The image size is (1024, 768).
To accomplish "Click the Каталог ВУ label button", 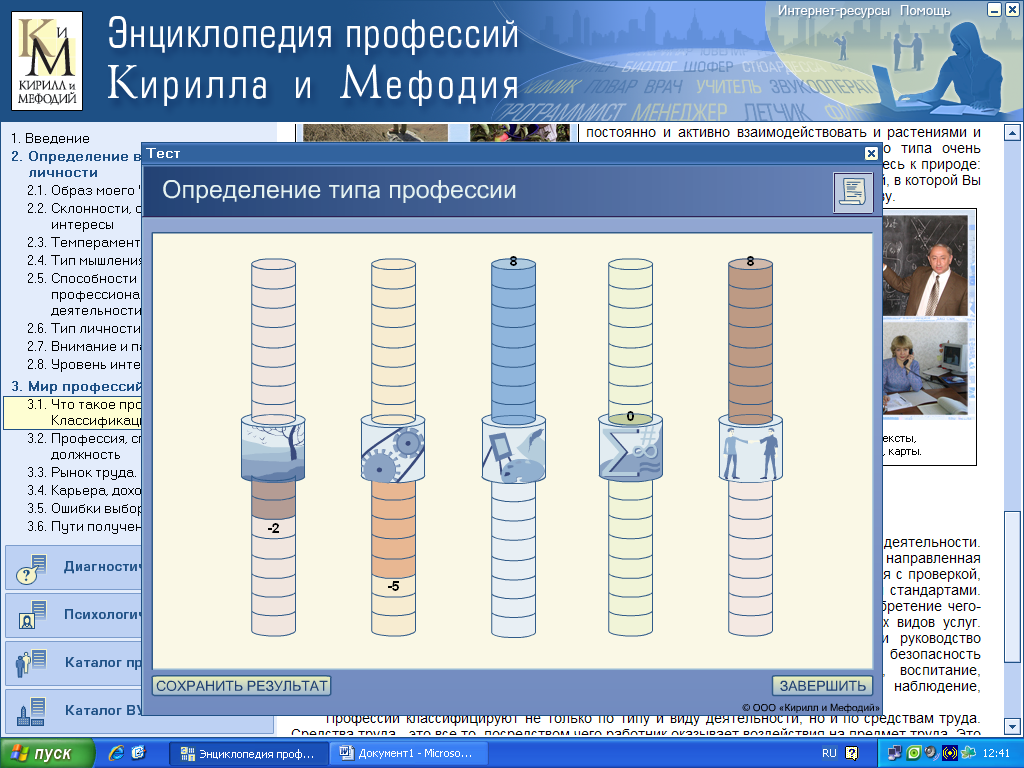I will coord(103,710).
